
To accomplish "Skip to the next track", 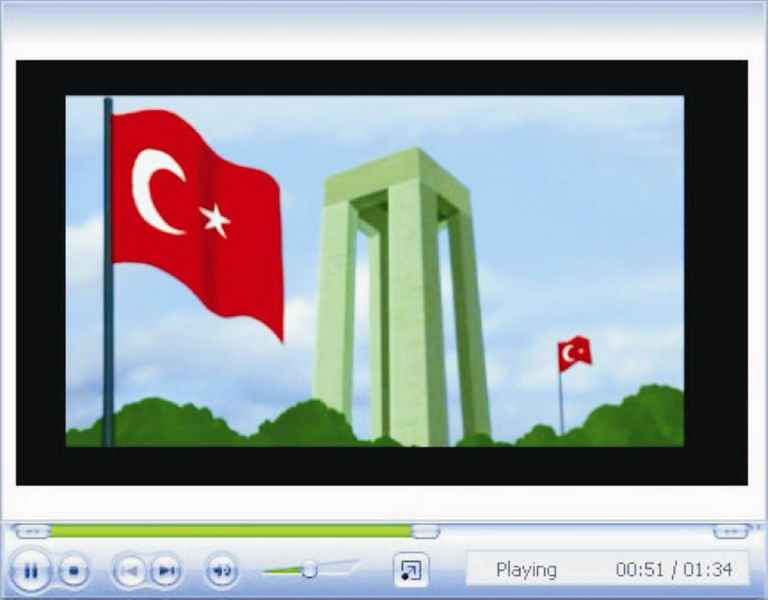I will pyautogui.click(x=166, y=571).
